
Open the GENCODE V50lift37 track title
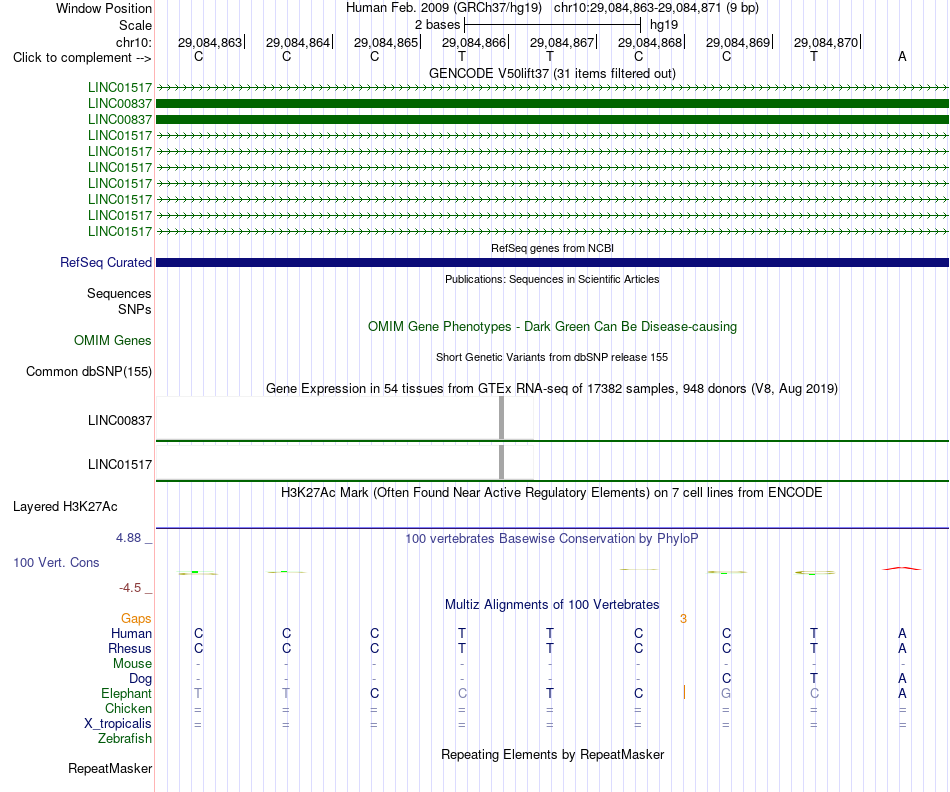pyautogui.click(x=552, y=73)
